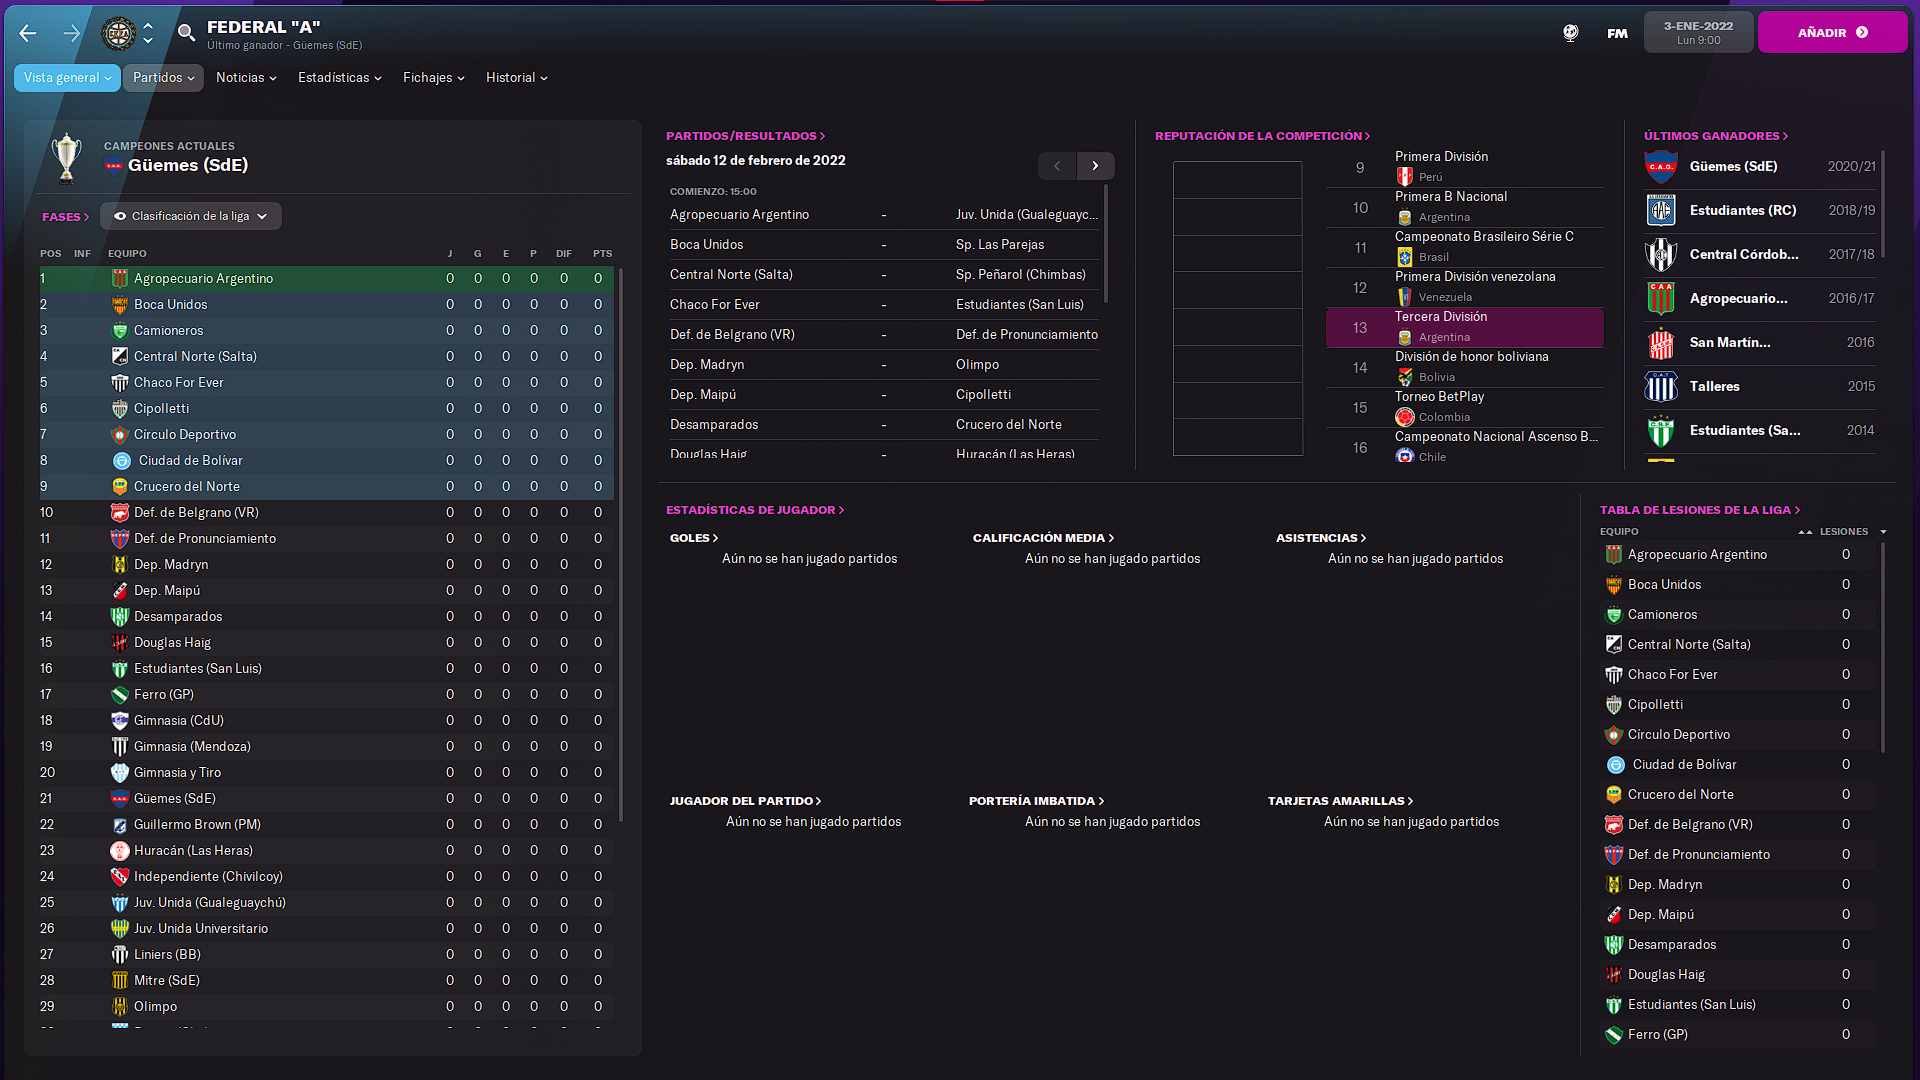
Task: Click the search magnifier icon
Action: click(186, 33)
